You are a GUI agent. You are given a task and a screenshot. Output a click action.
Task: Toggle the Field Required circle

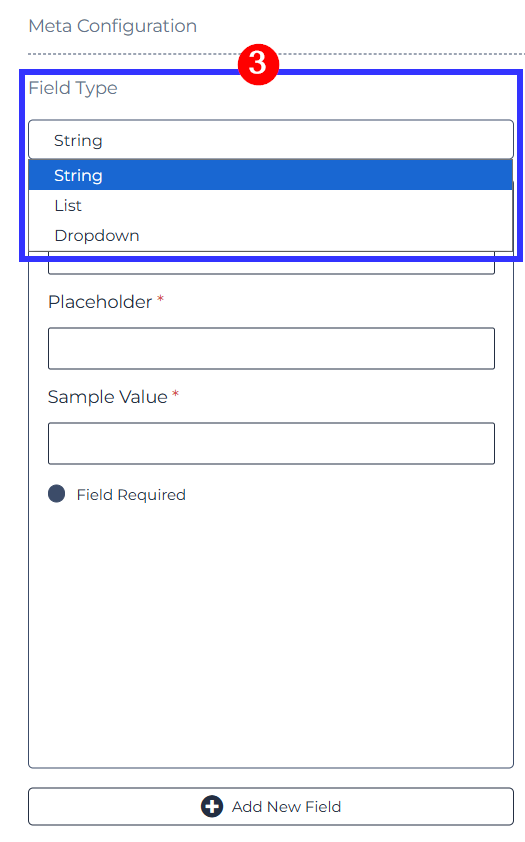tap(56, 493)
